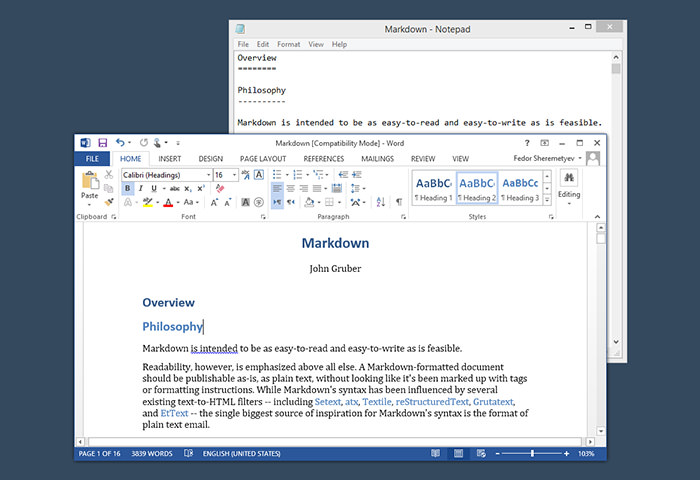Switch to the REVIEW ribbon tab
This screenshot has width=700, height=480.
point(423,159)
